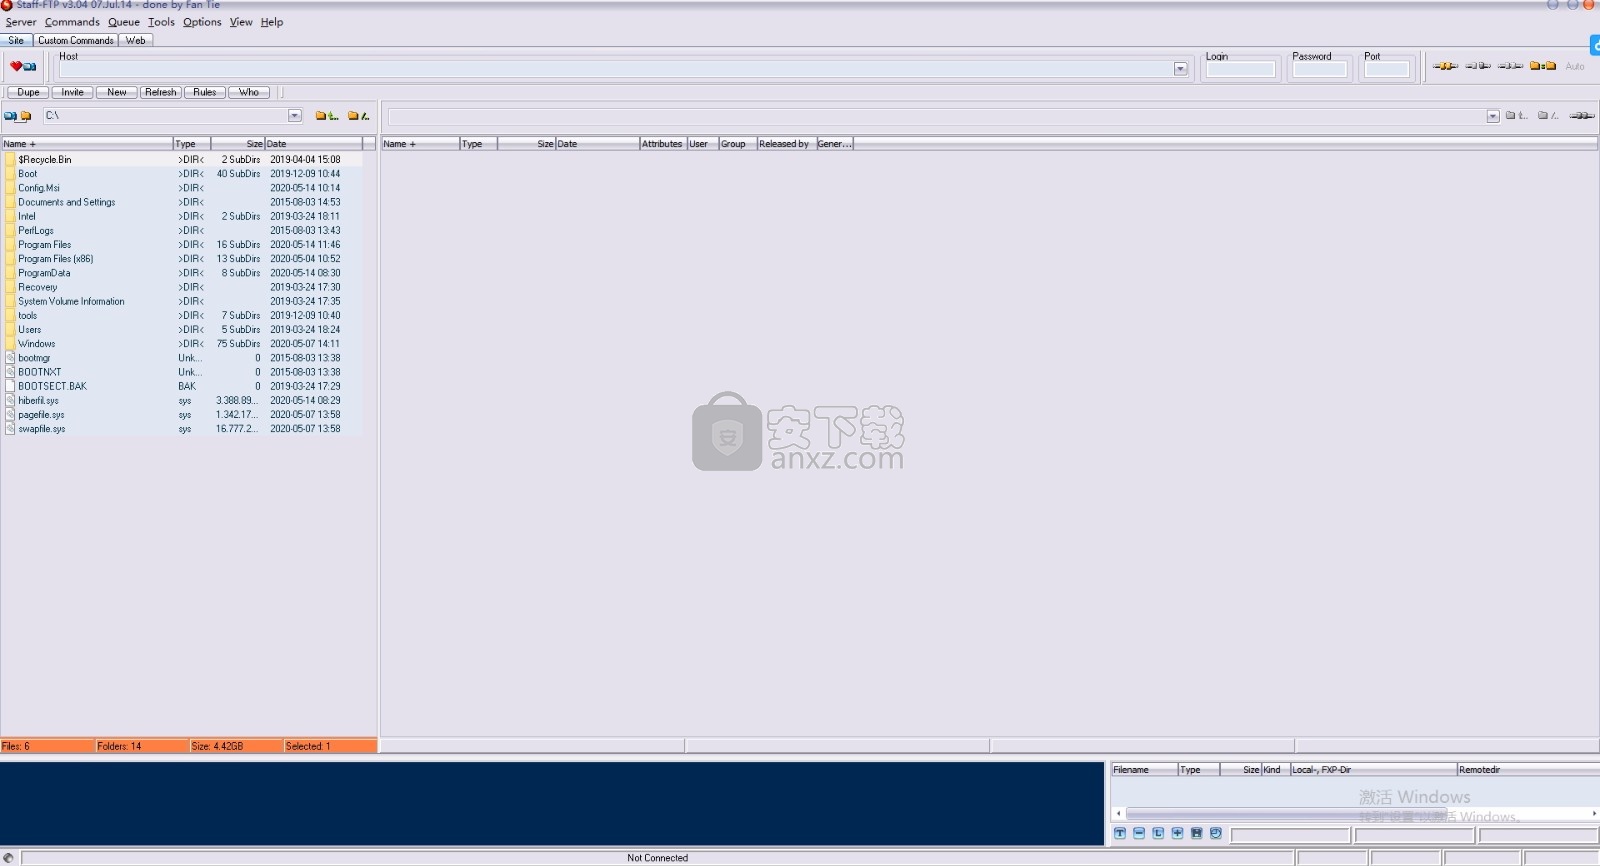Image resolution: width=1600 pixels, height=866 pixels.
Task: Sort remote list by Released by column
Action: point(786,144)
